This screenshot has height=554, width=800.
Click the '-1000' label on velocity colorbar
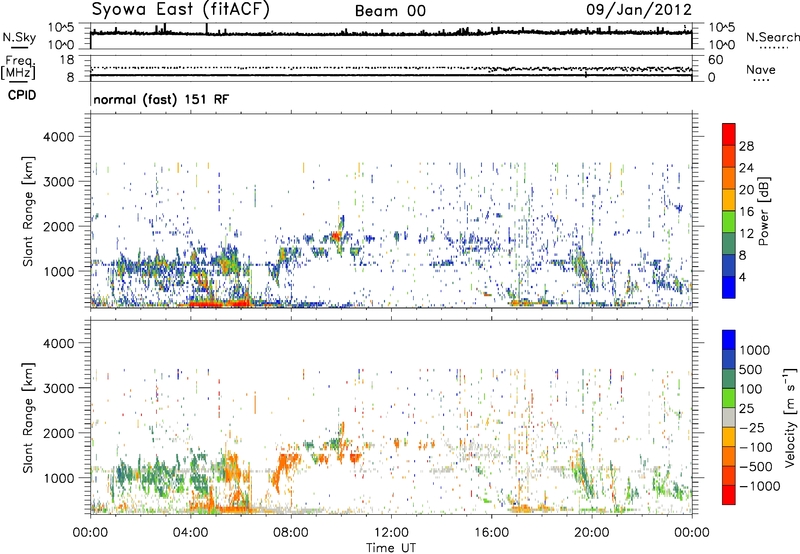pyautogui.click(x=760, y=486)
